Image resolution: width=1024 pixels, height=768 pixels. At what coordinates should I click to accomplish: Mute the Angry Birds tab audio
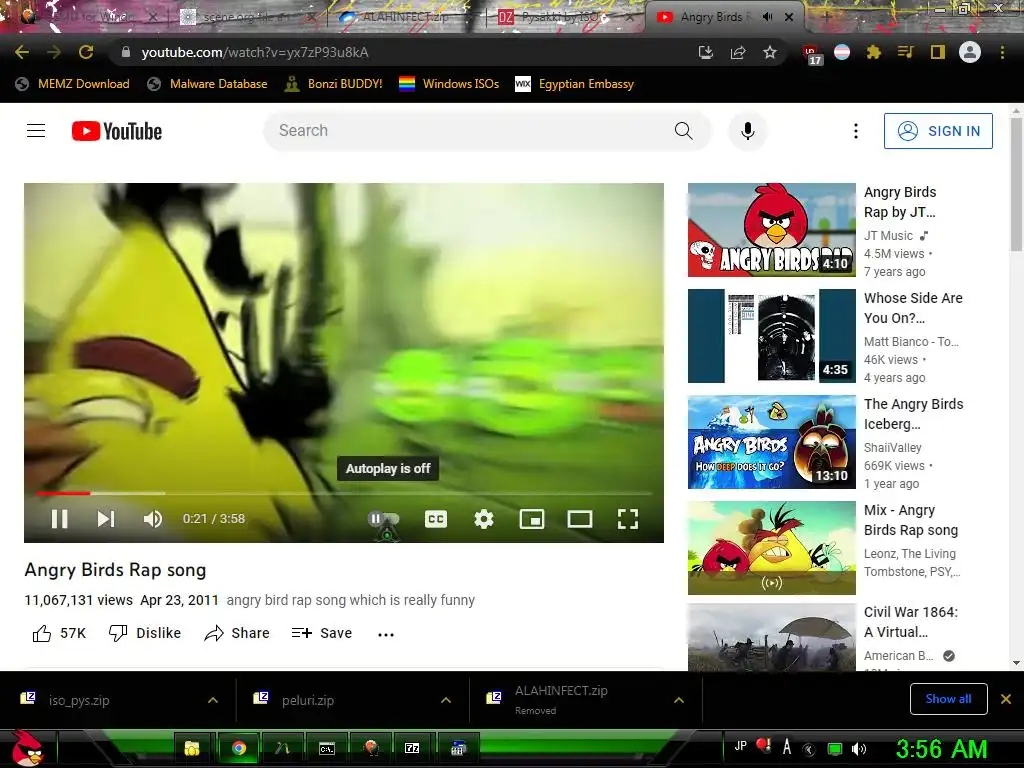coord(767,17)
